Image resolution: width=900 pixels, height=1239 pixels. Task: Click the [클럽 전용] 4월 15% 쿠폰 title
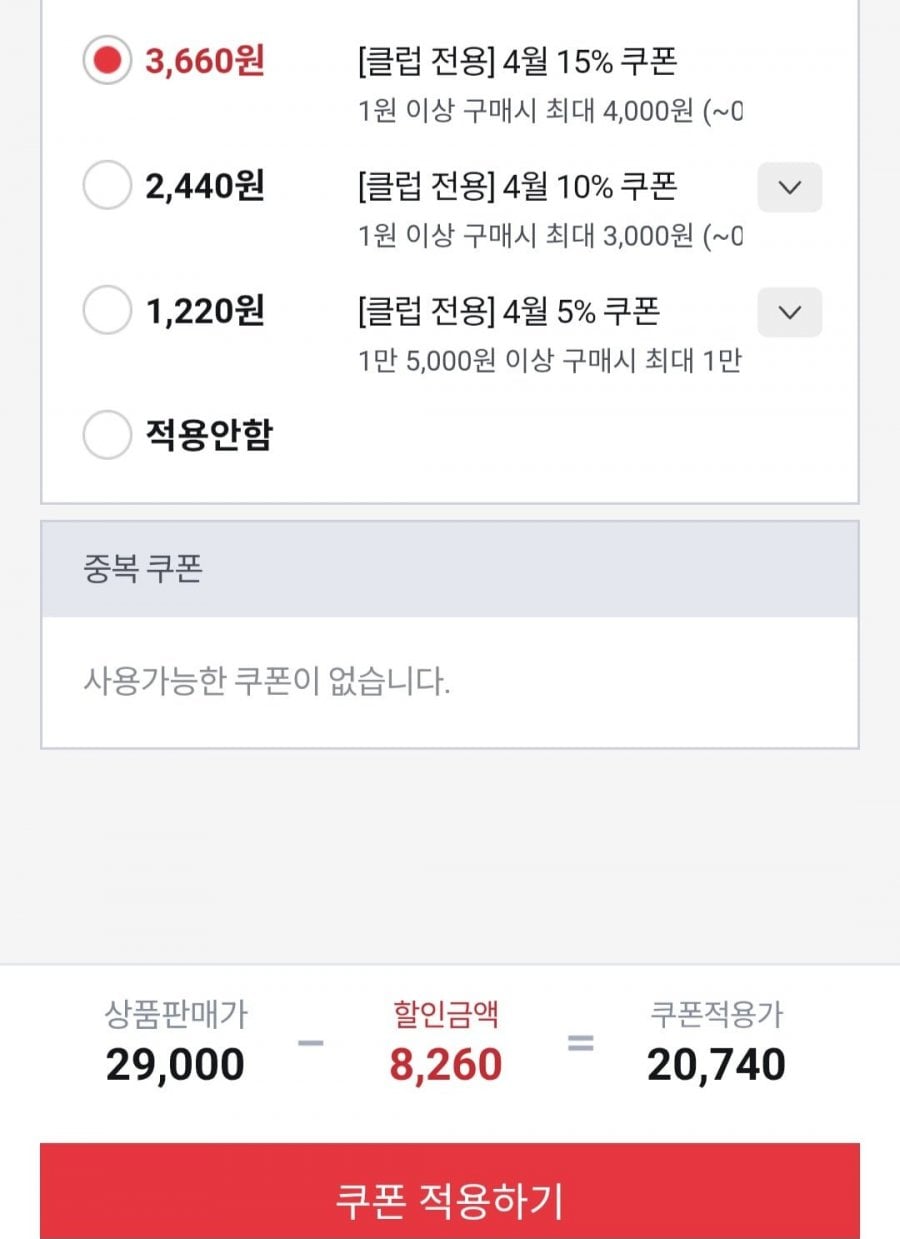[517, 62]
